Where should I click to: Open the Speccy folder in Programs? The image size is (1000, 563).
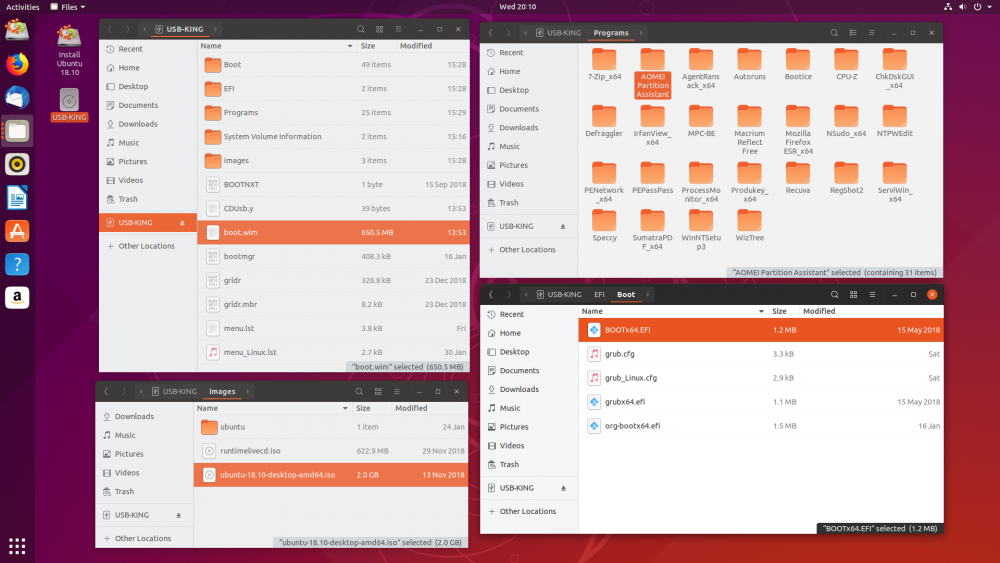pos(604,226)
